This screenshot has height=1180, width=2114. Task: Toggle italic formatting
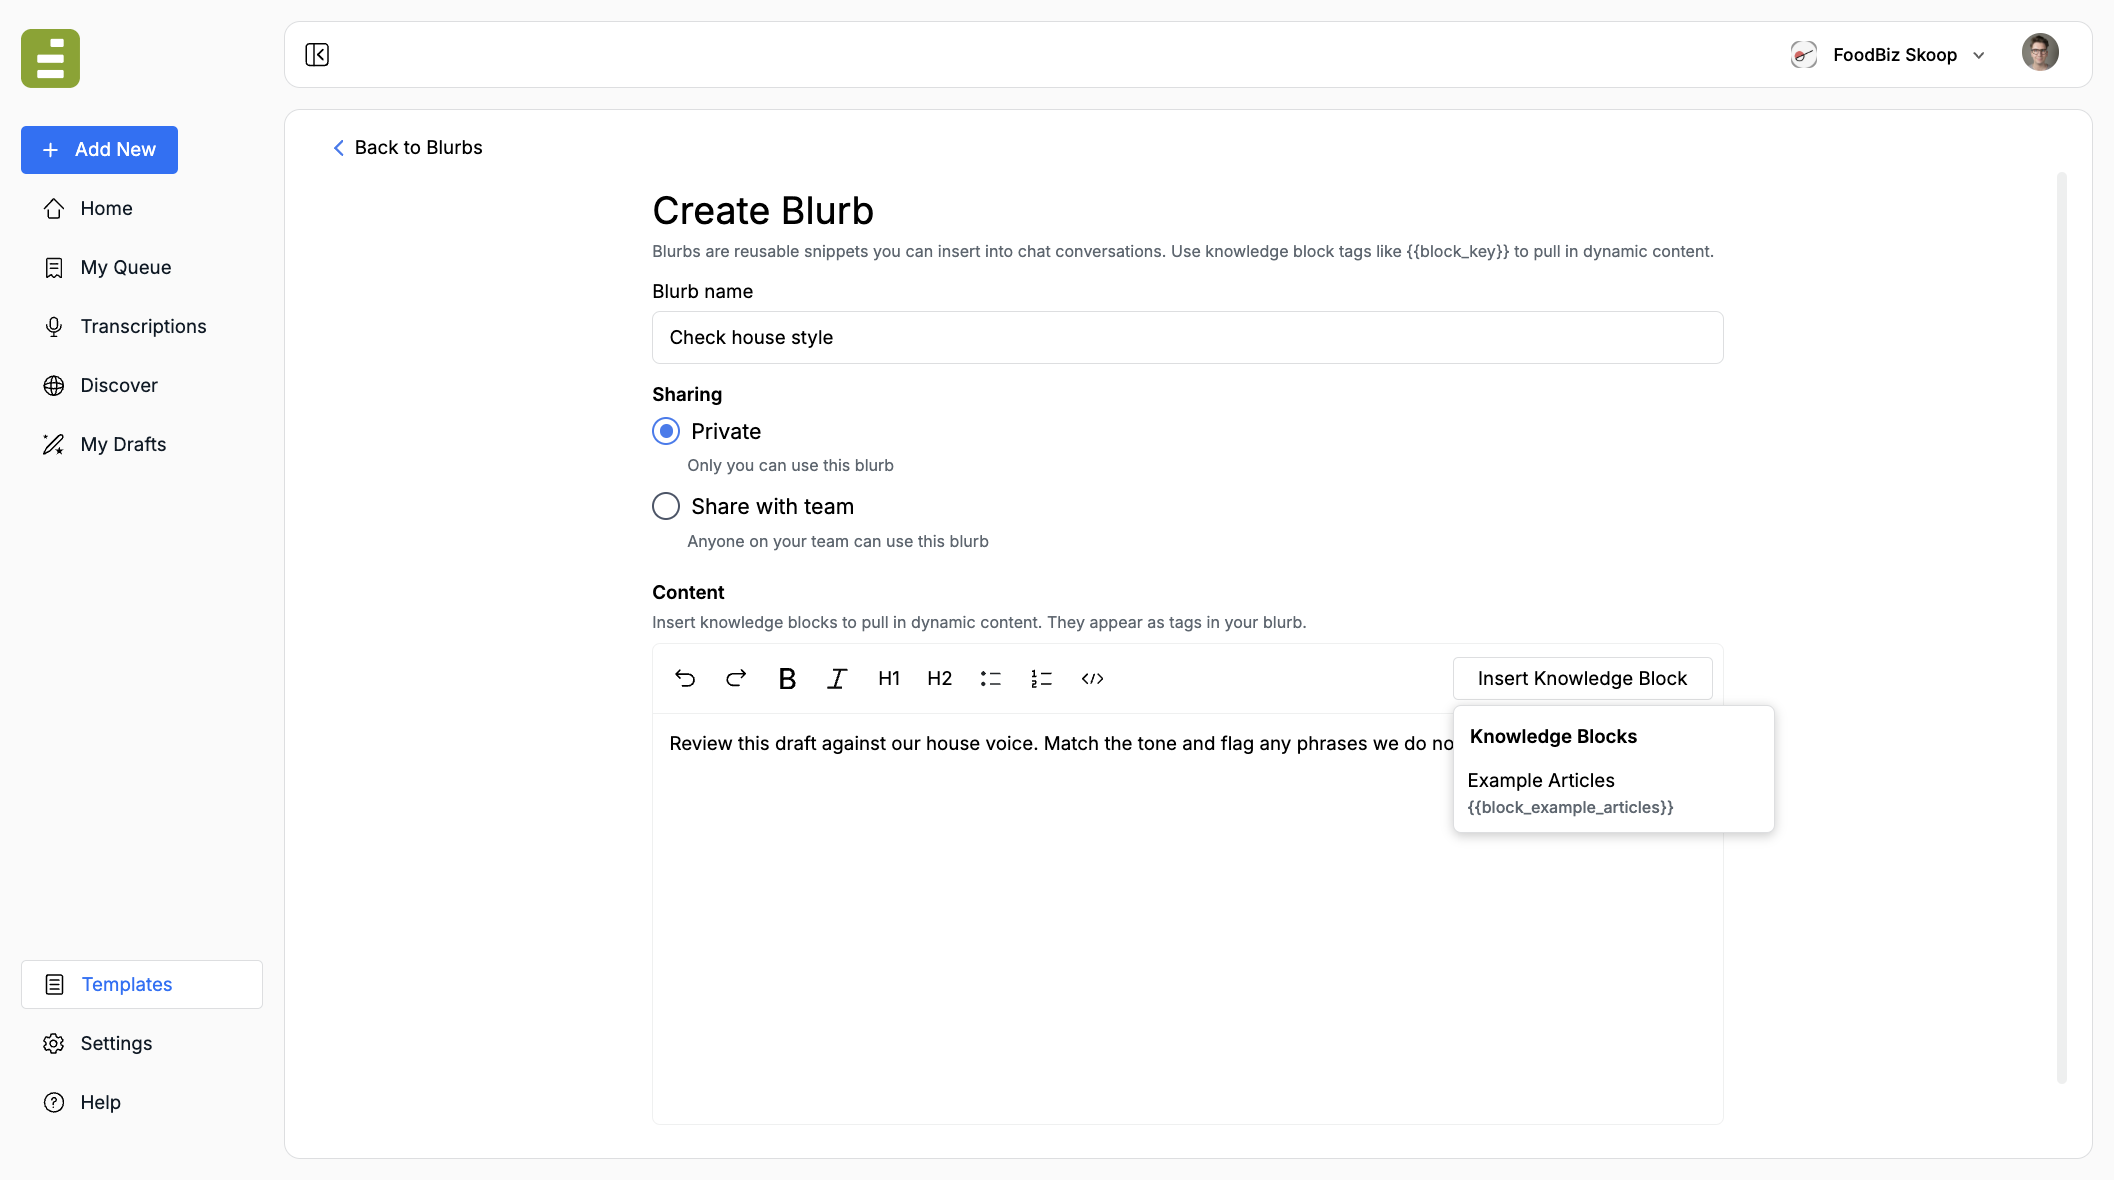point(837,678)
